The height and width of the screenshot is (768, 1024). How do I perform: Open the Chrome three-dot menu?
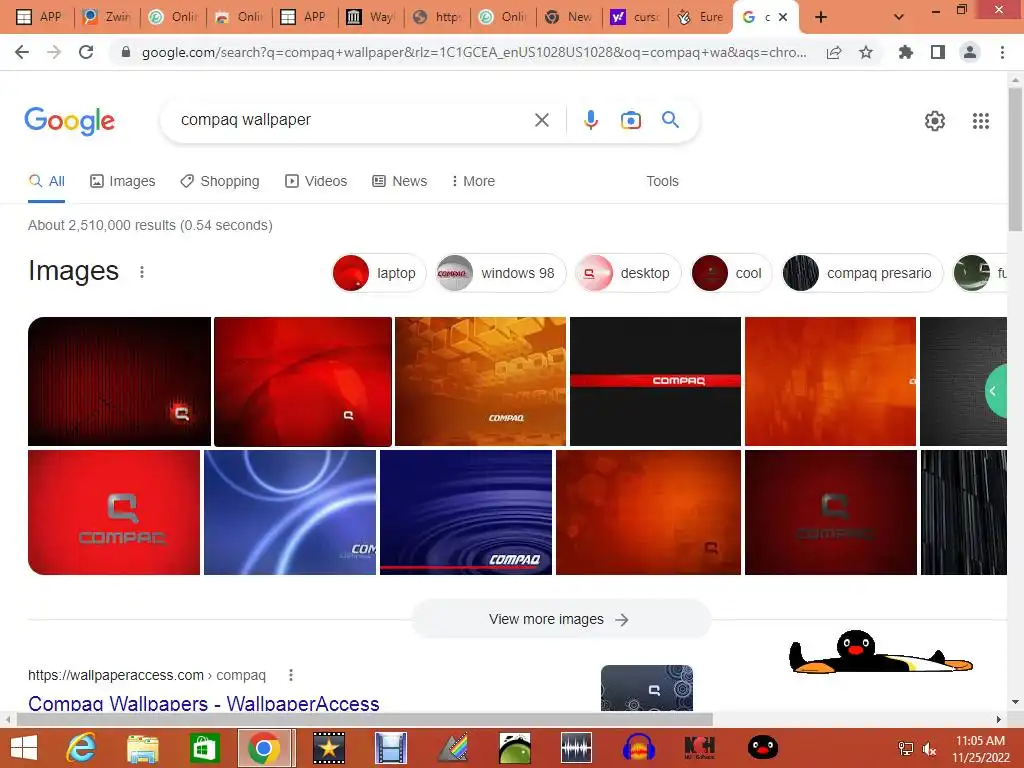coord(1002,52)
